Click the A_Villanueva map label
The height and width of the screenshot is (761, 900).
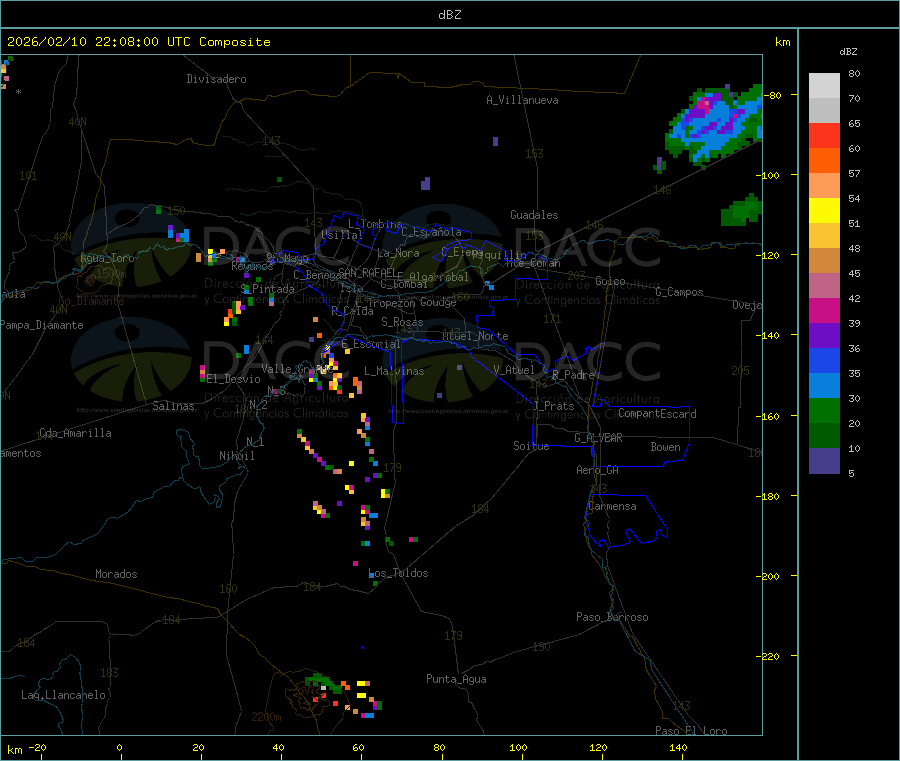tap(522, 100)
